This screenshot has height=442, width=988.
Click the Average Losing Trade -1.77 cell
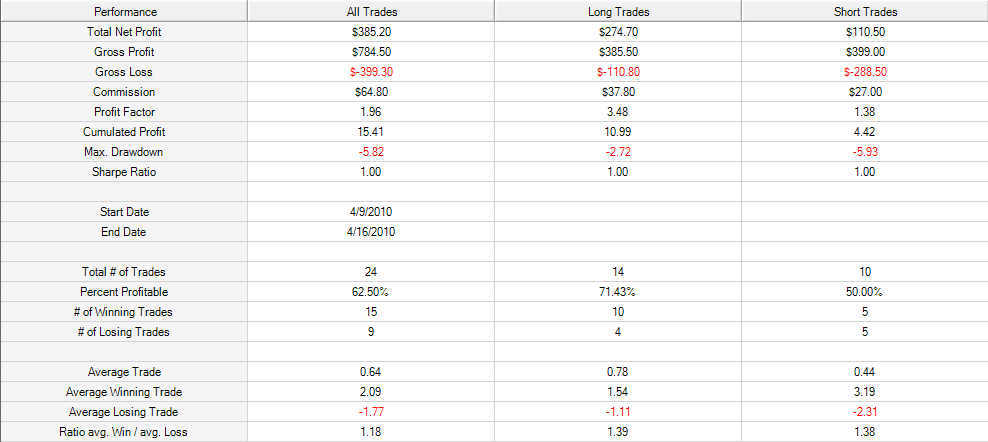click(x=370, y=412)
